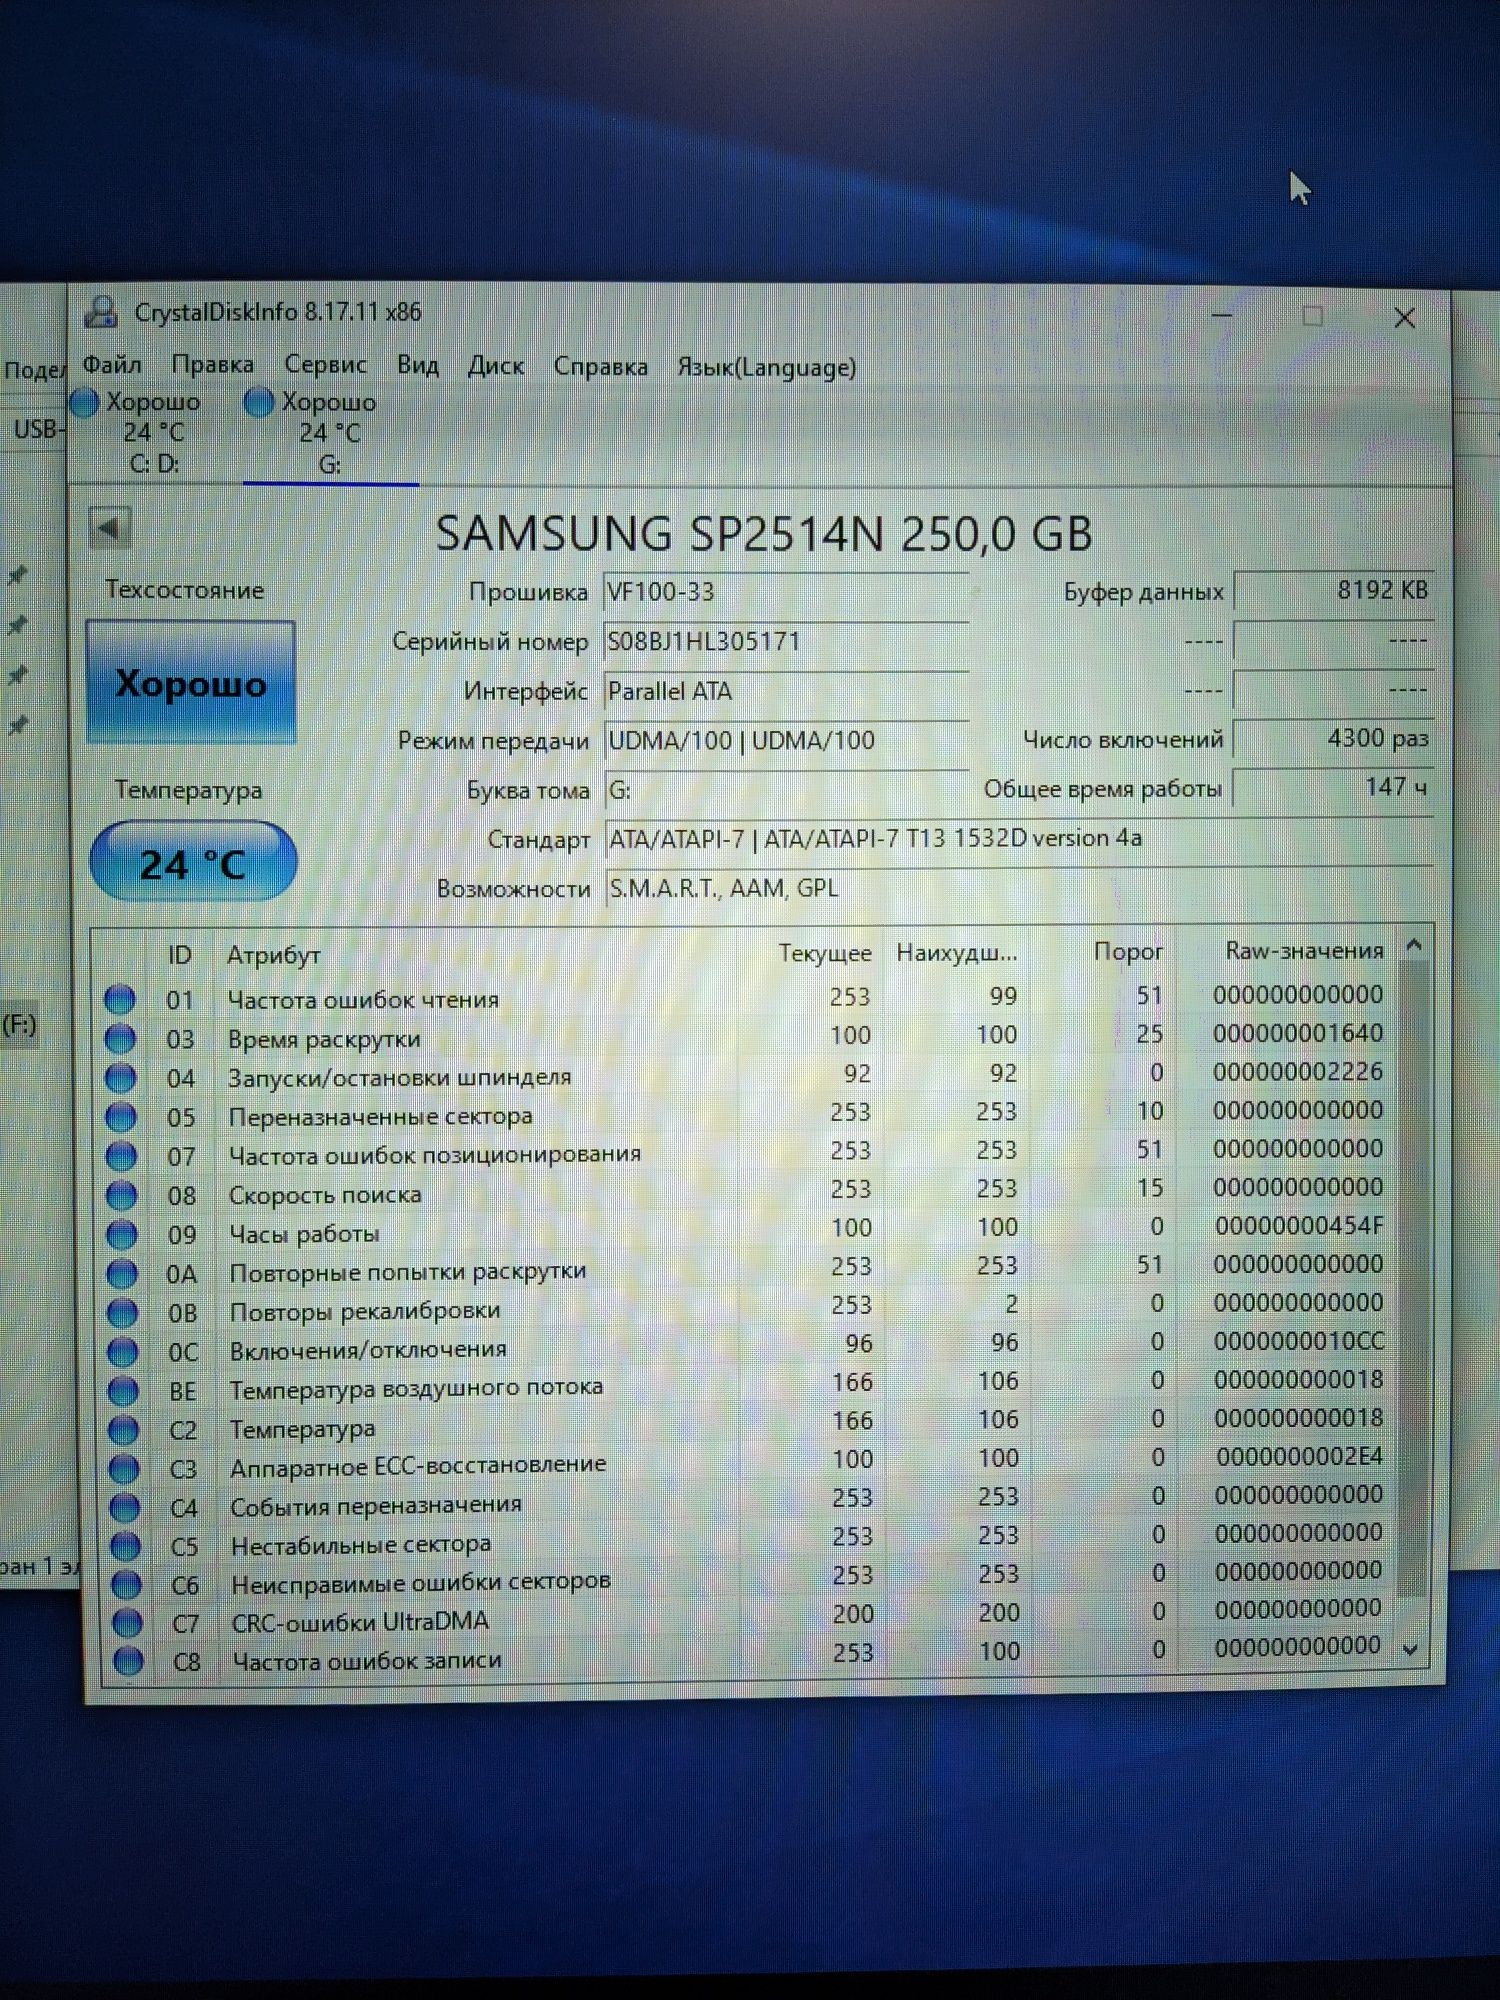Click status circle for attribute 0B
Viewport: 1500px width, 2000px height.
pos(122,1312)
